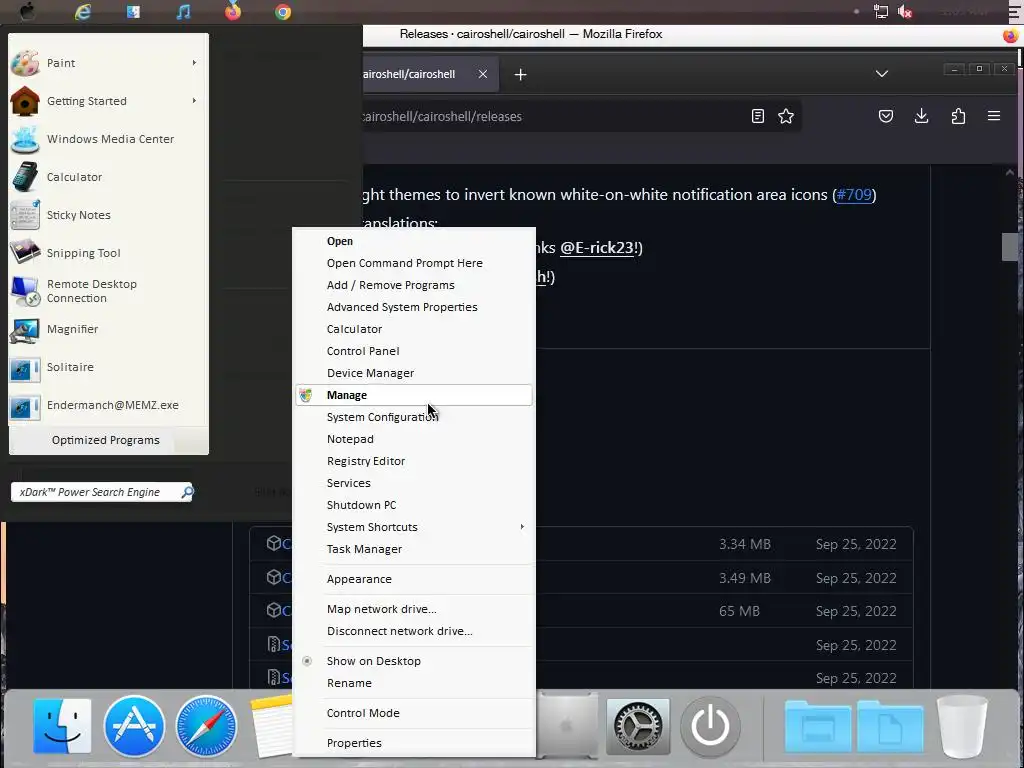
Task: Expand System Shortcuts submenu
Action: pyautogui.click(x=413, y=527)
